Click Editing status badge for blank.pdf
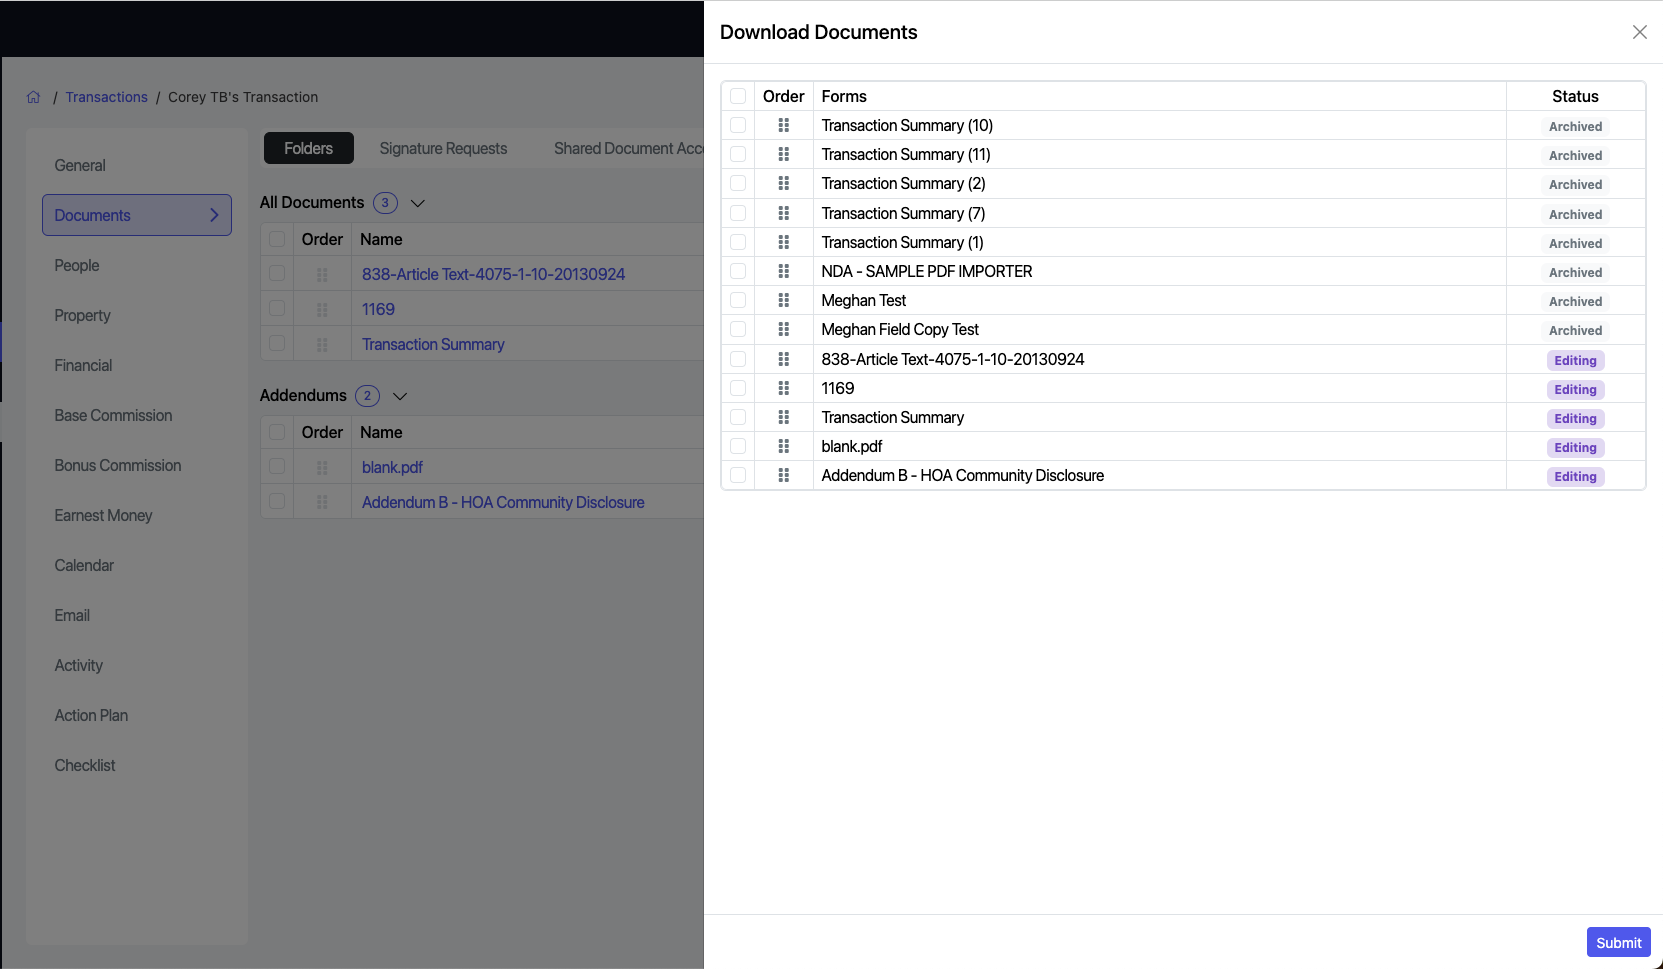Image resolution: width=1663 pixels, height=969 pixels. pos(1575,447)
